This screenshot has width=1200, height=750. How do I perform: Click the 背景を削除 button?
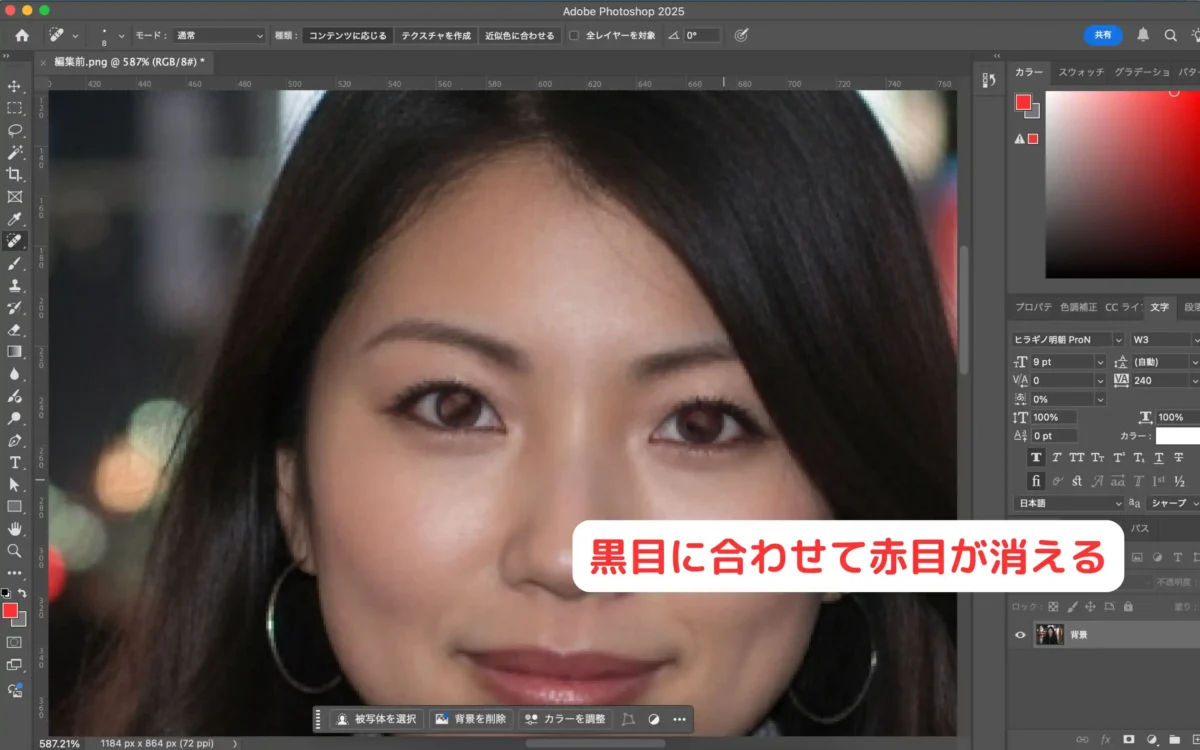pyautogui.click(x=471, y=718)
